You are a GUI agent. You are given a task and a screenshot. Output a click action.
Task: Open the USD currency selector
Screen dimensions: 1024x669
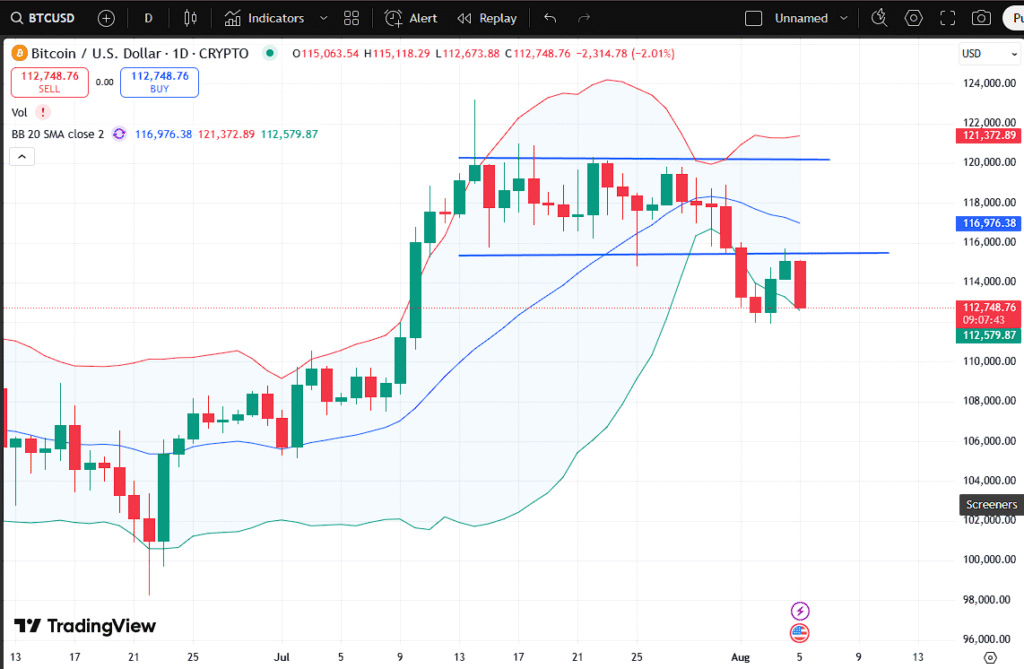point(971,53)
